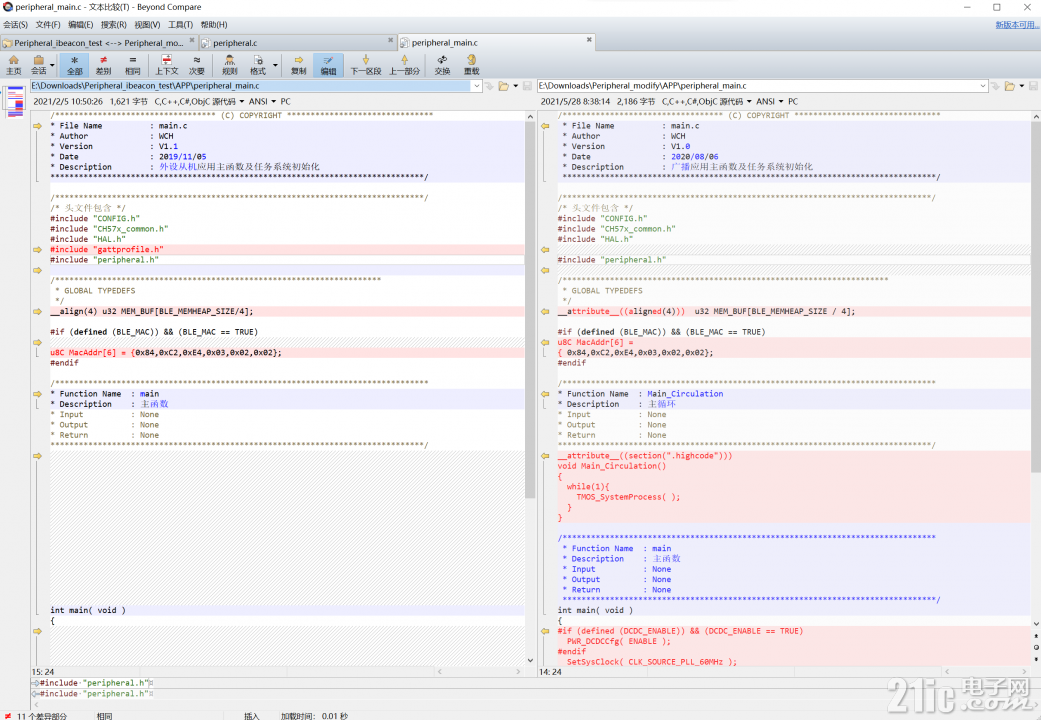Expand the 格式 toolbar dropdown arrow
Image resolution: width=1041 pixels, height=720 pixels.
(x=275, y=65)
